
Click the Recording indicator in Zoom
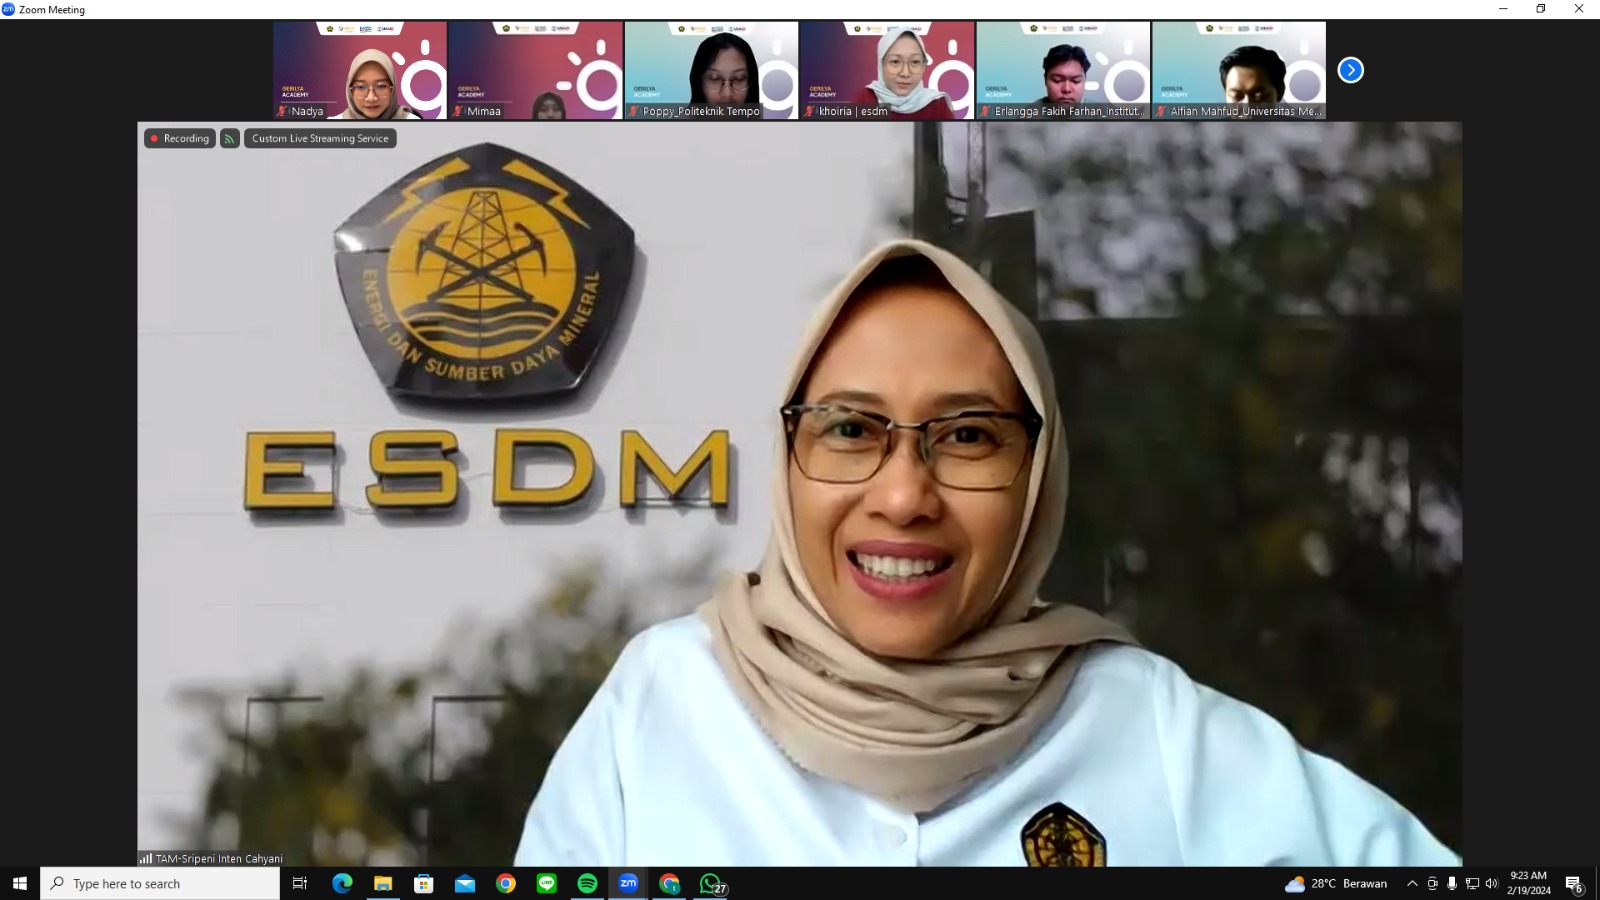point(181,138)
